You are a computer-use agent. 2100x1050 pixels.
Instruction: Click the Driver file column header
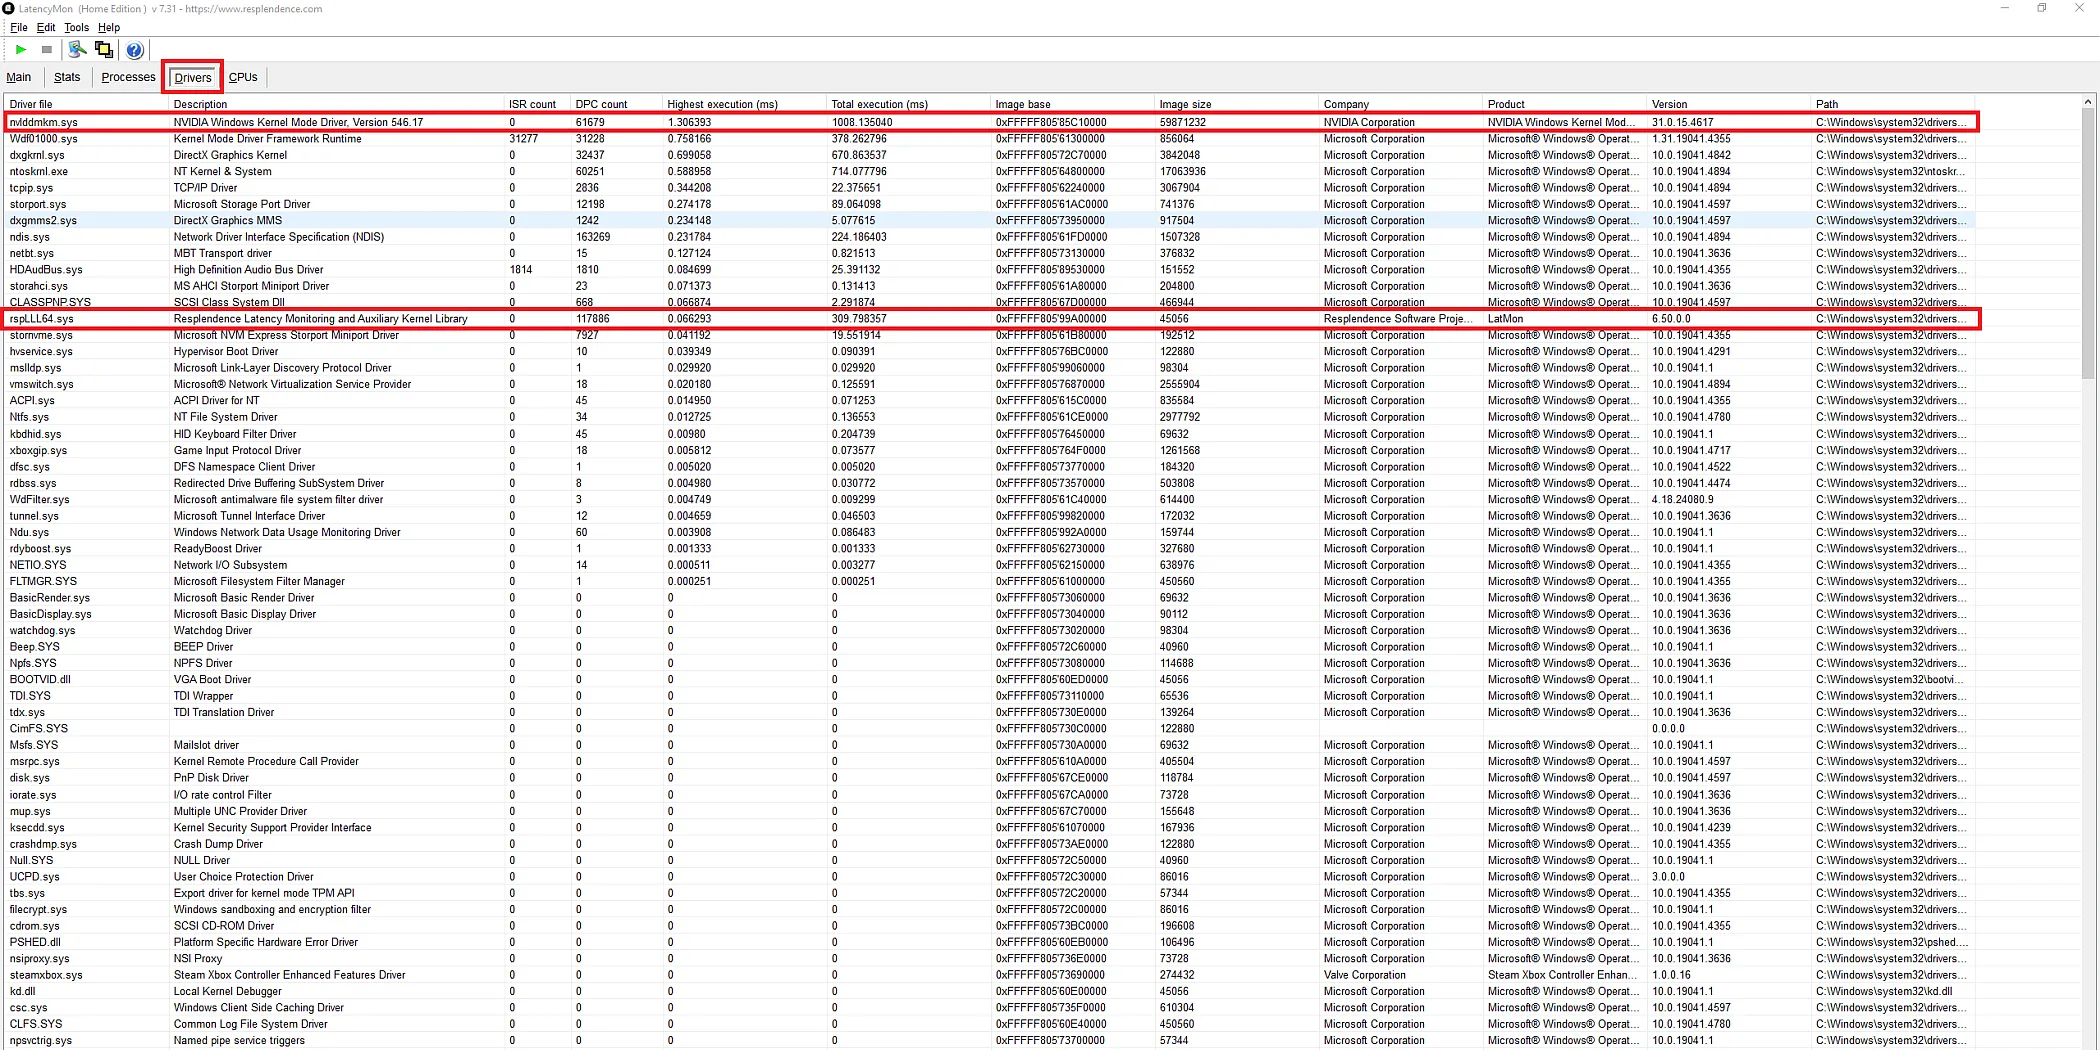pos(31,104)
